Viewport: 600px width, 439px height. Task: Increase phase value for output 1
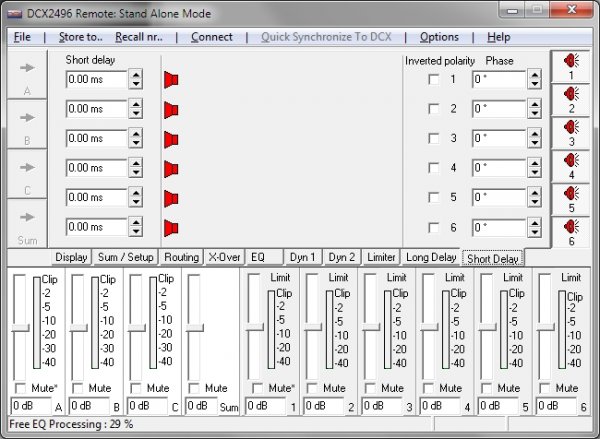pyautogui.click(x=535, y=75)
